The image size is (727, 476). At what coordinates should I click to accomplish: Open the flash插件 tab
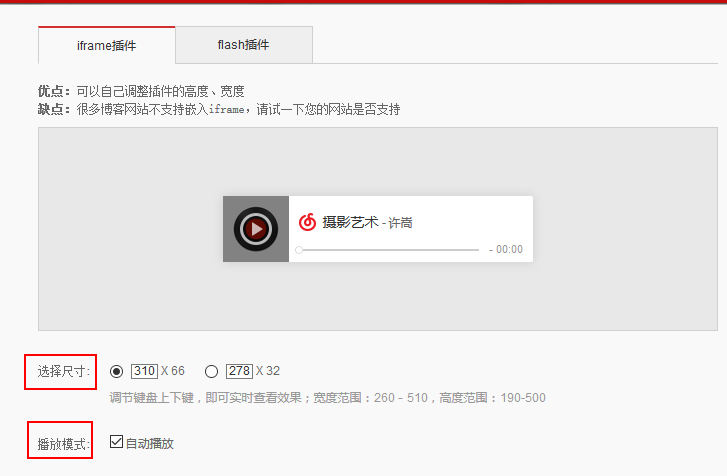coord(244,44)
